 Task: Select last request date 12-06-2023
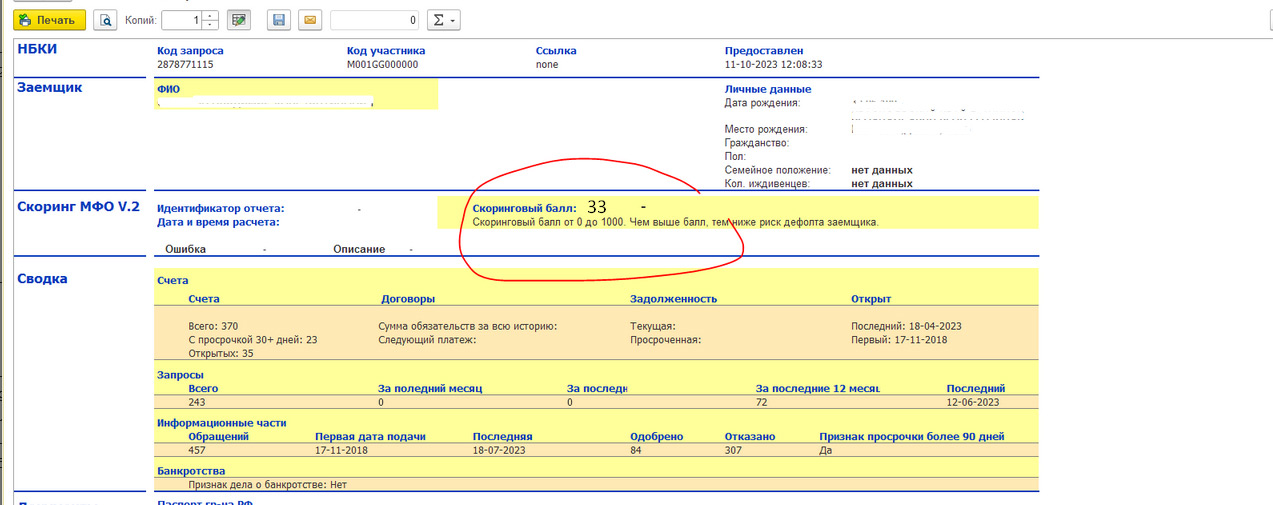click(973, 402)
